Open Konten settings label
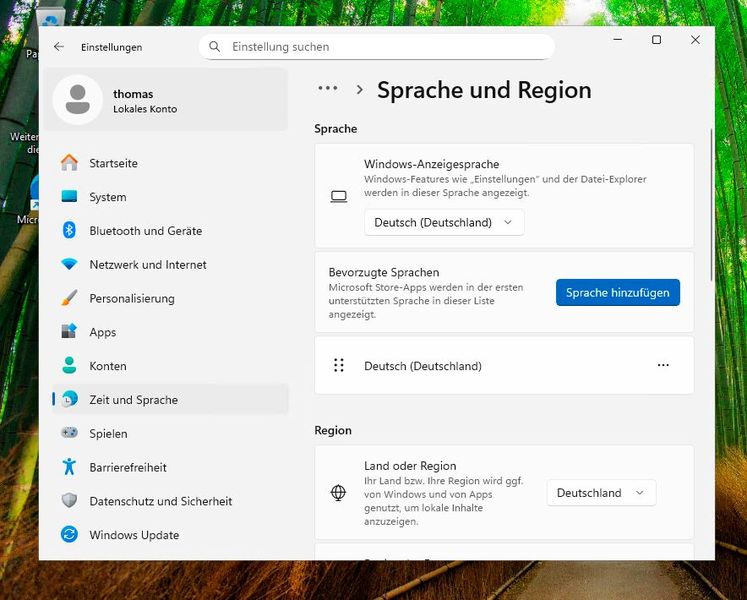 [108, 366]
